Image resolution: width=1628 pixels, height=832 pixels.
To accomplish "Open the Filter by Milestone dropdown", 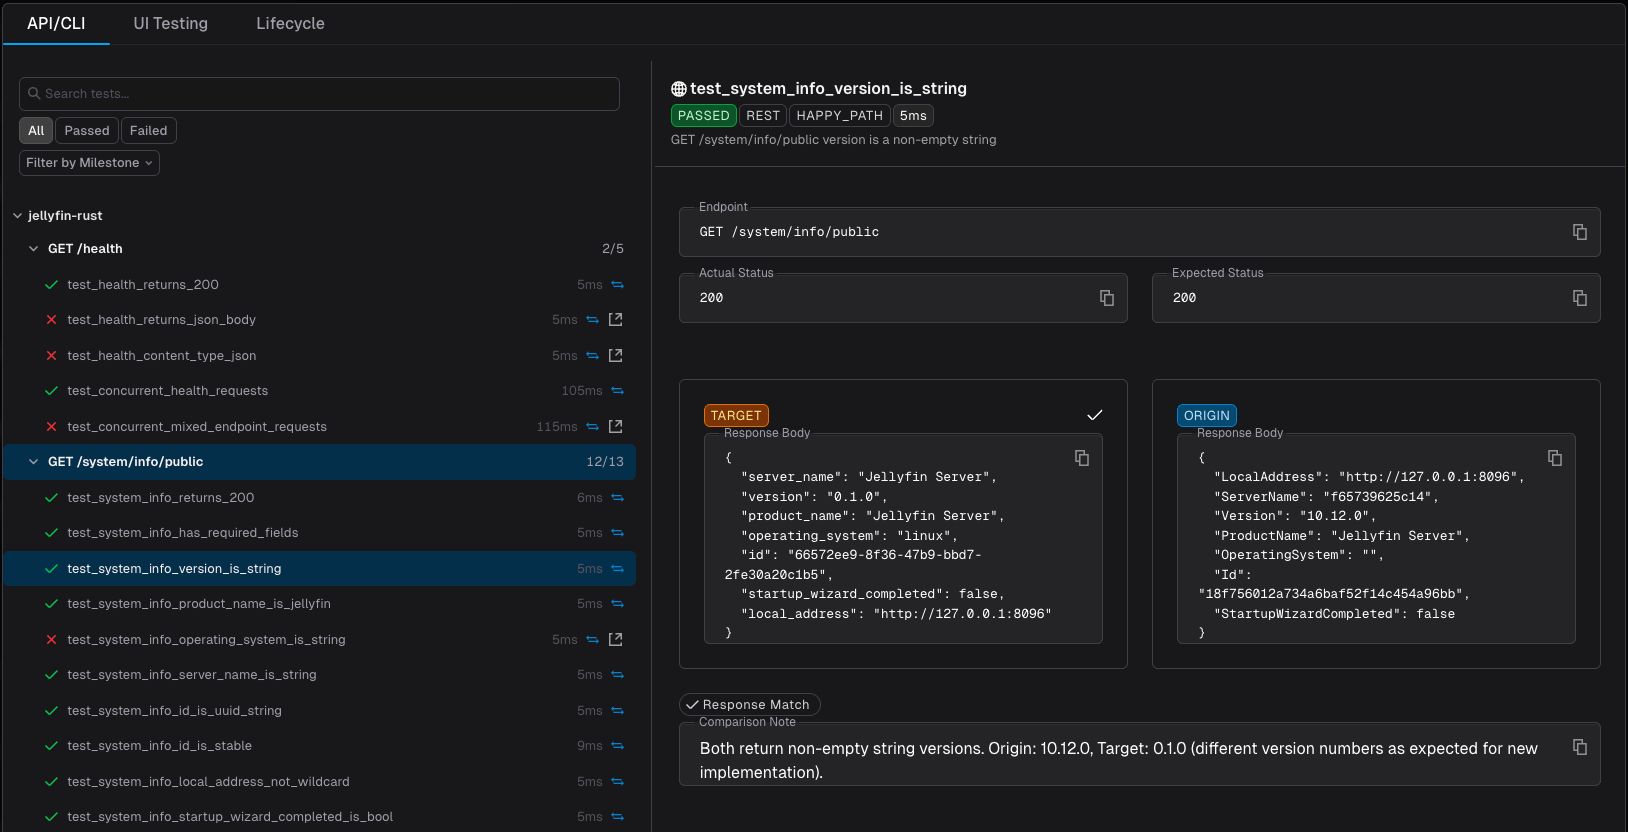I will coord(89,163).
